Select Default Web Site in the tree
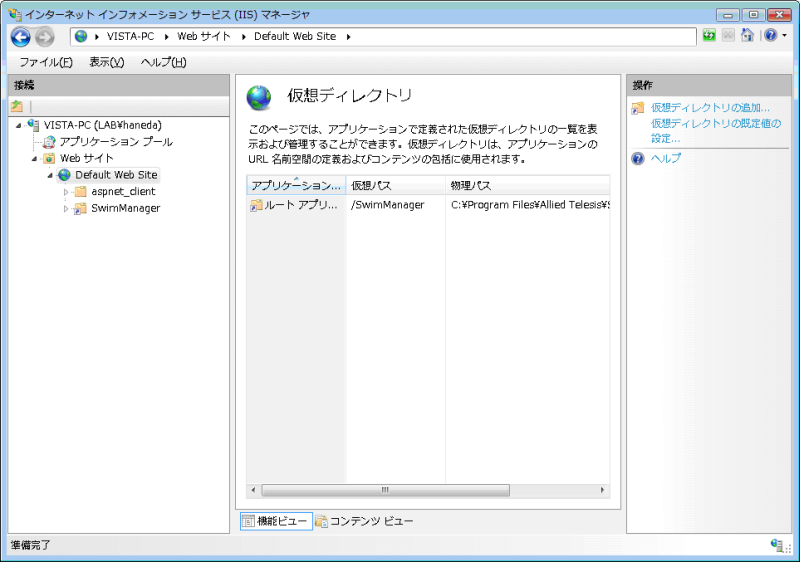The width and height of the screenshot is (800, 562). (x=116, y=175)
